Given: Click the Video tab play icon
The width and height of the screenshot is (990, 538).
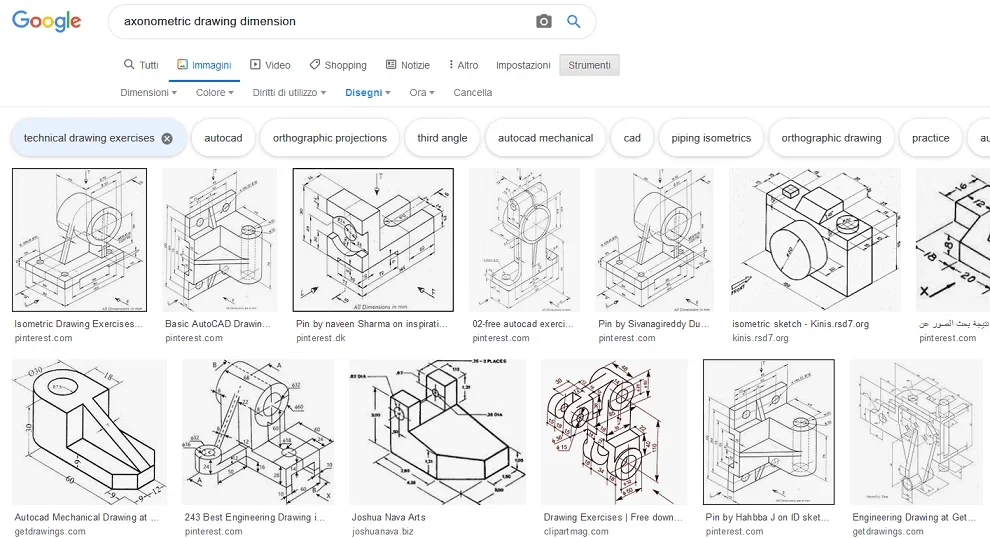Looking at the screenshot, I should [255, 64].
